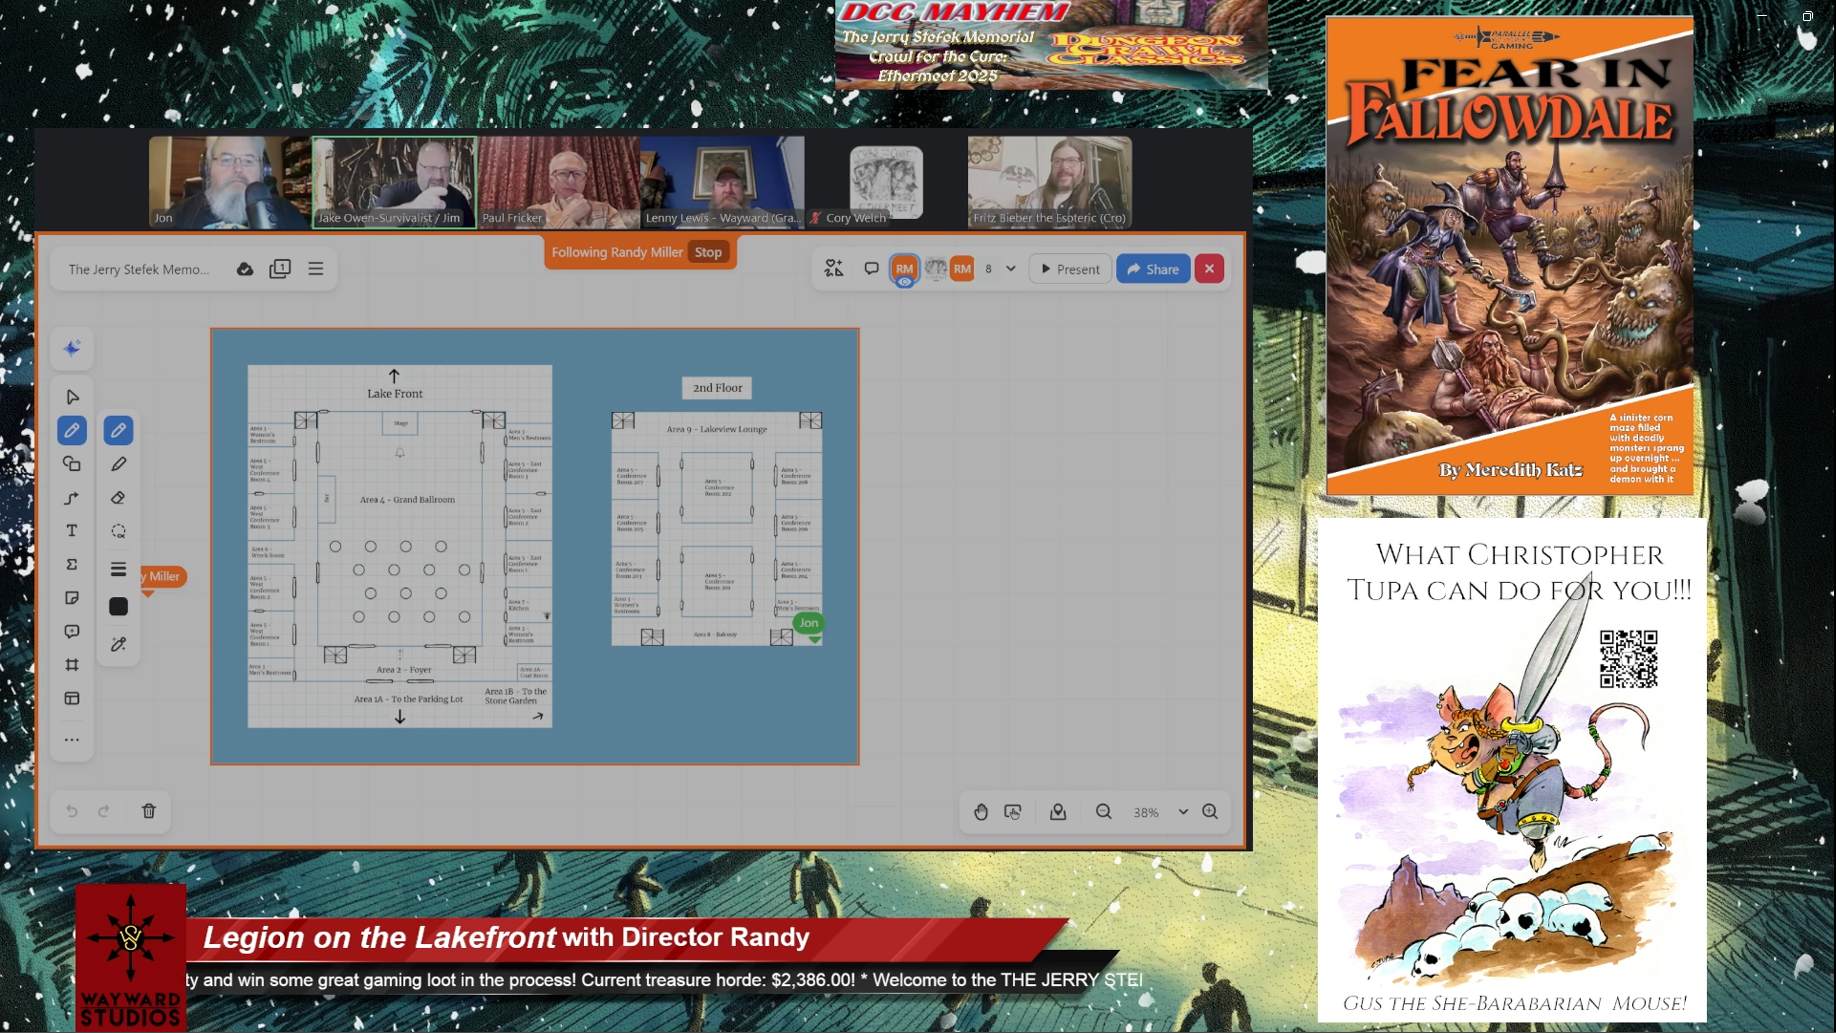This screenshot has width=1836, height=1033.
Task: Expand the participant list chevron
Action: 1011,269
